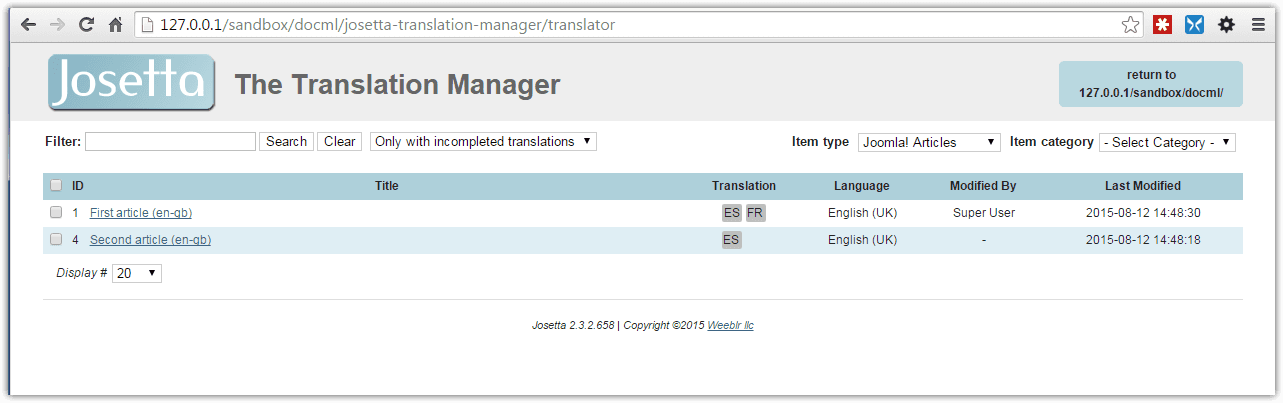This screenshot has height=403, width=1283.
Task: Open the red asterisk extension icon
Action: (1162, 25)
